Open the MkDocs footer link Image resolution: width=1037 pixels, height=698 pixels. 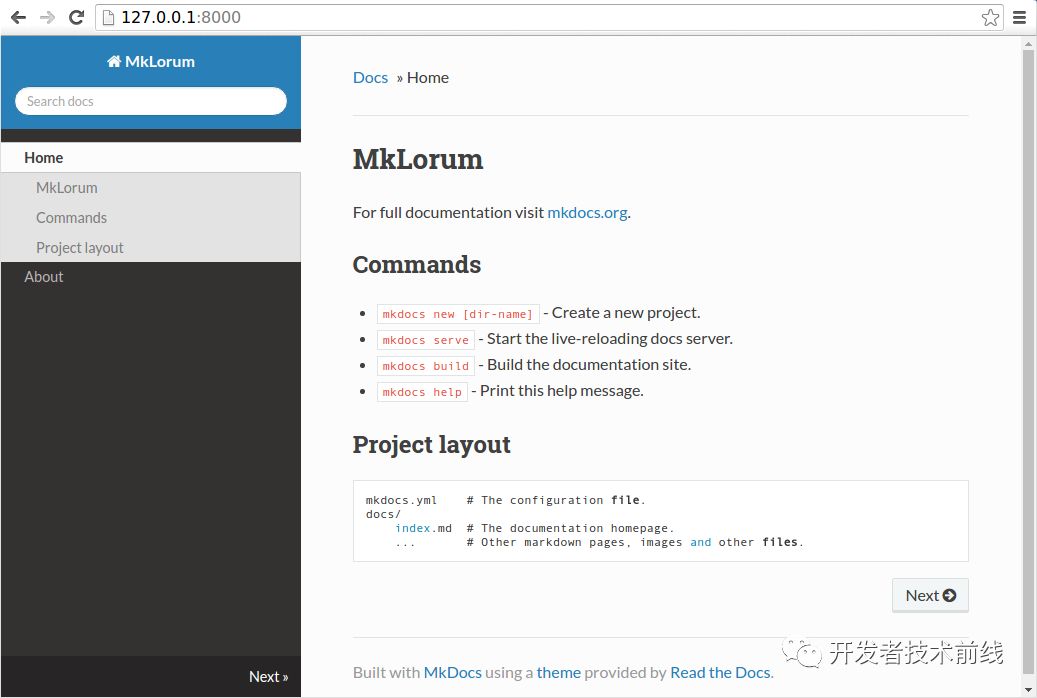pos(452,672)
